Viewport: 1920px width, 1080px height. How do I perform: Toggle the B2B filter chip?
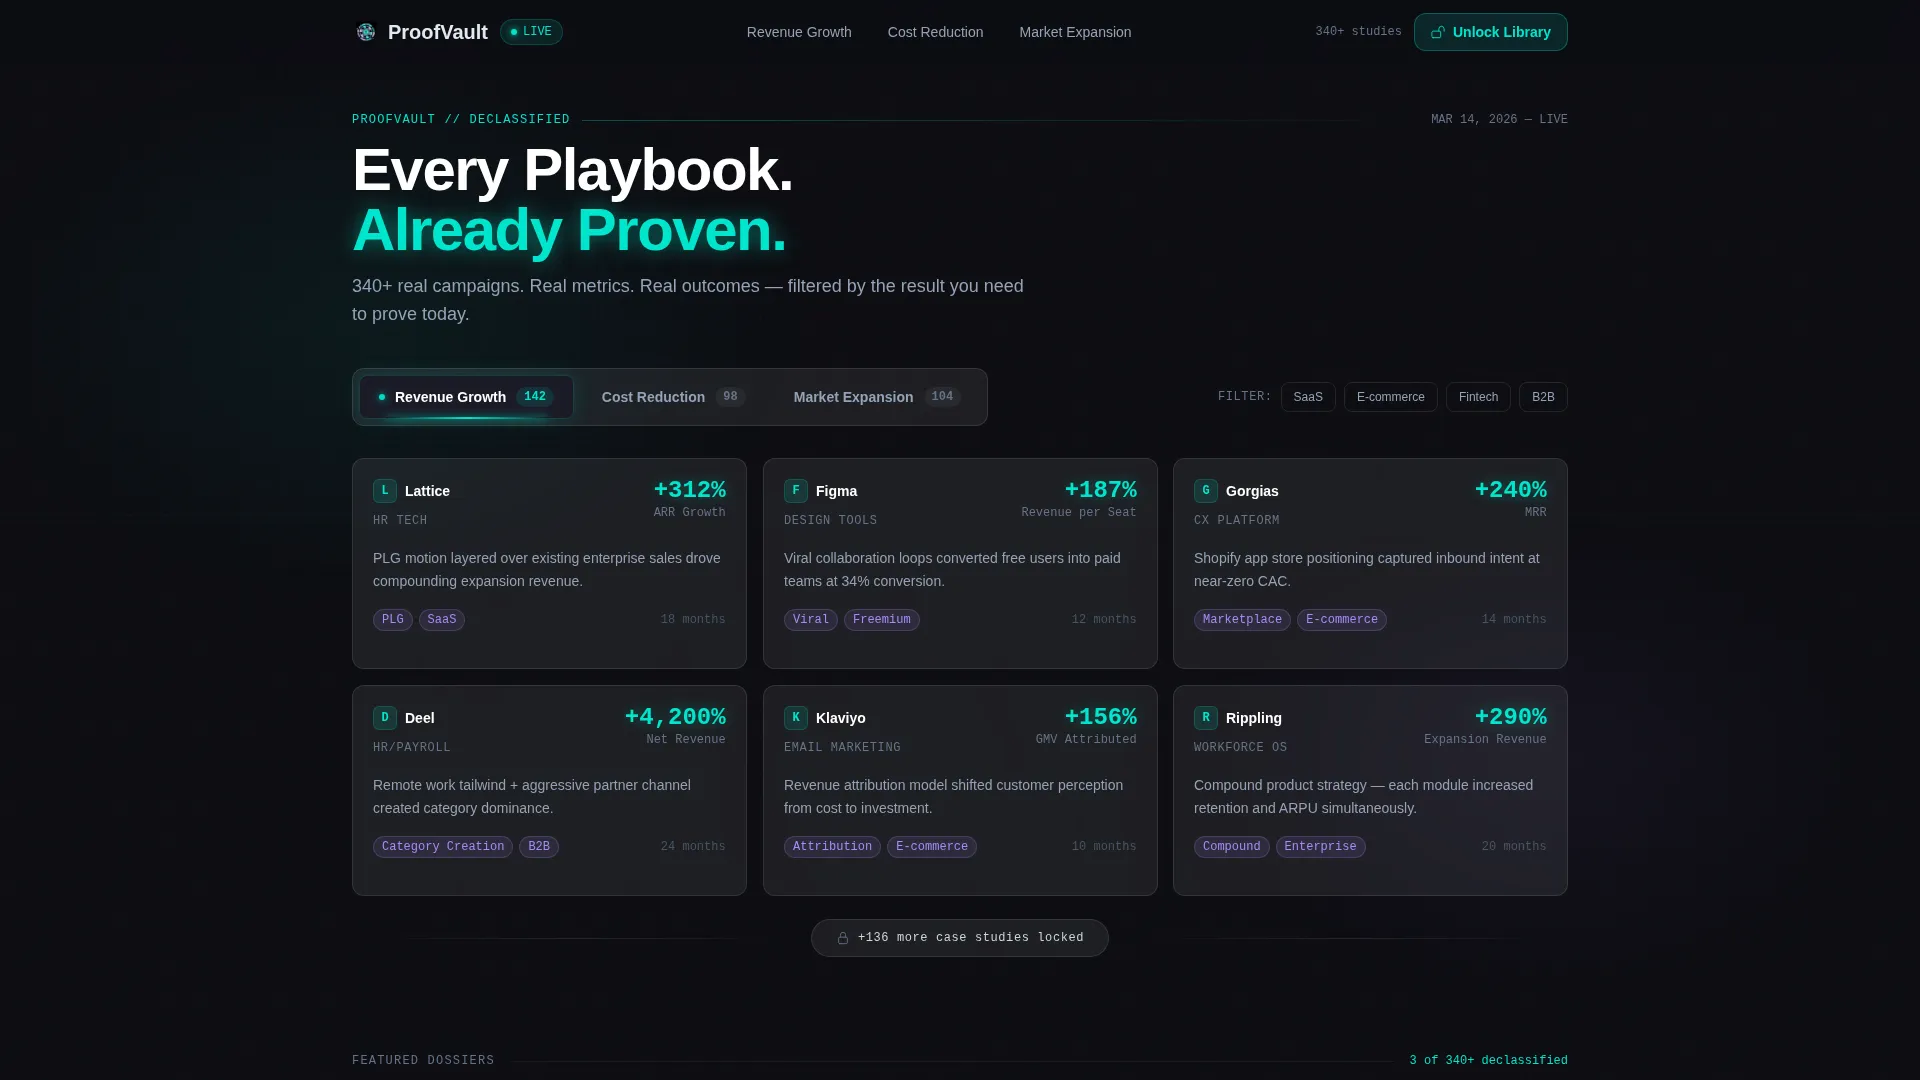[1543, 397]
